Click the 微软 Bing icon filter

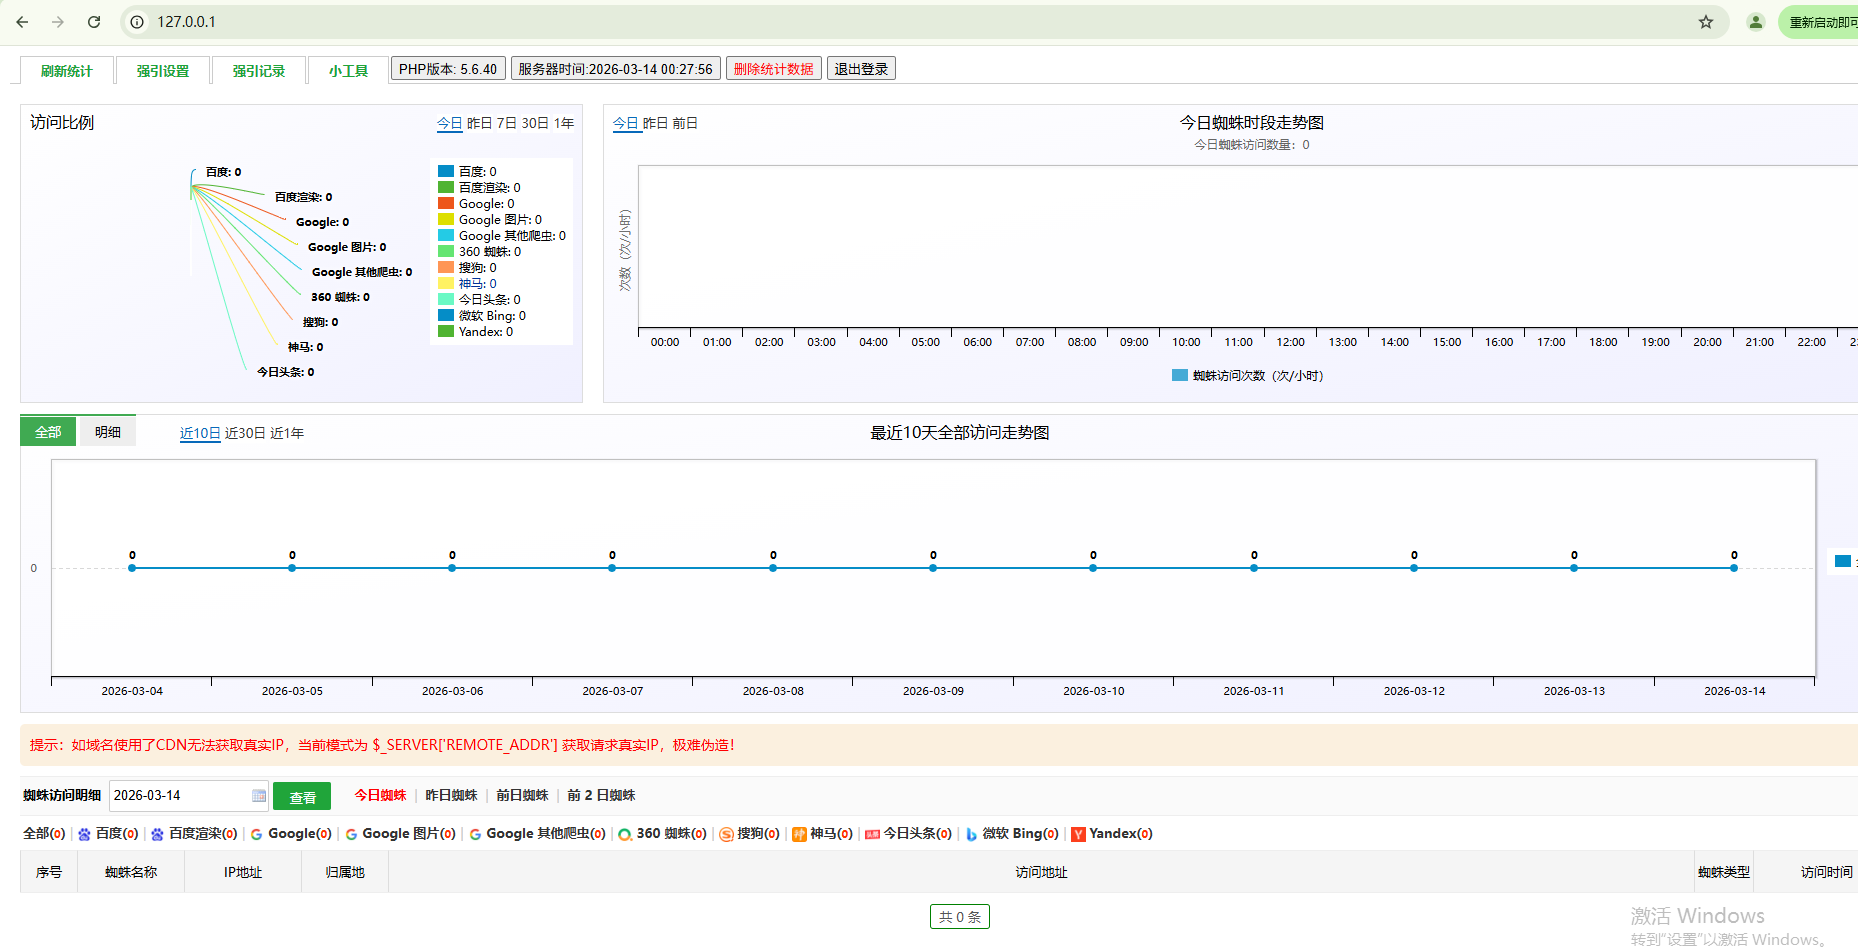tap(971, 834)
